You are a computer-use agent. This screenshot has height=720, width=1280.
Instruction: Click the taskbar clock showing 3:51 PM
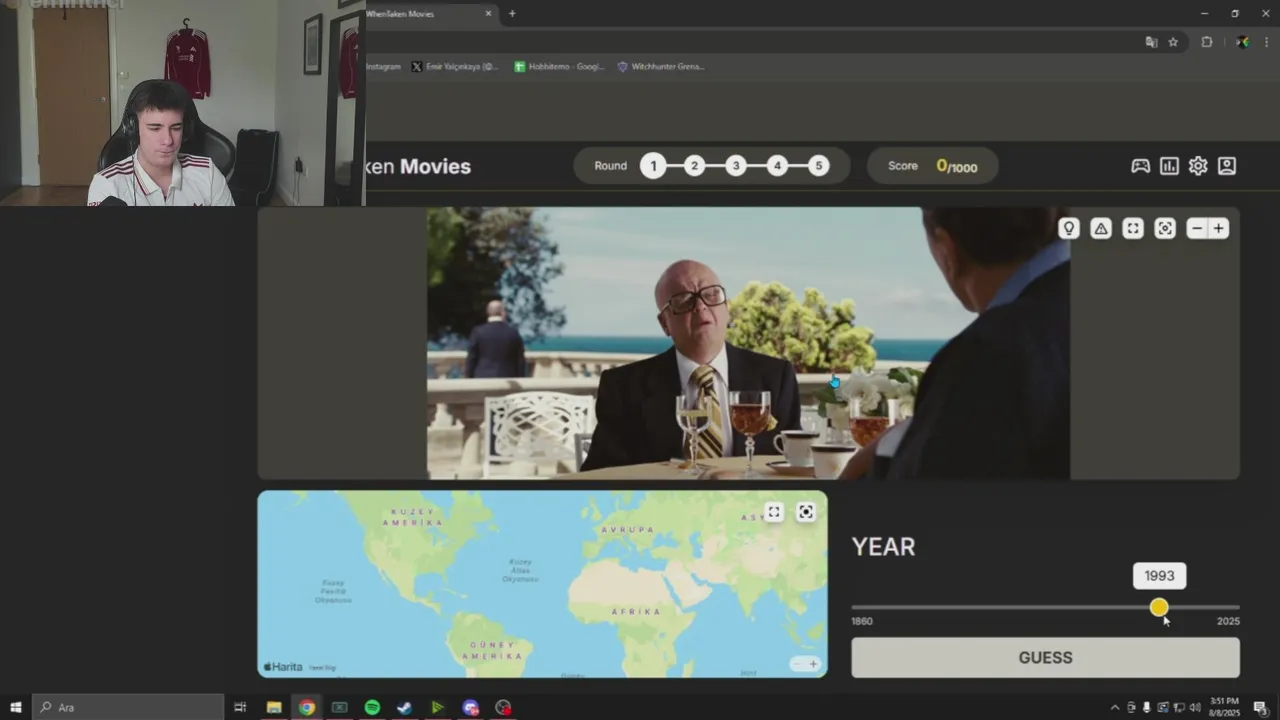[x=1224, y=707]
